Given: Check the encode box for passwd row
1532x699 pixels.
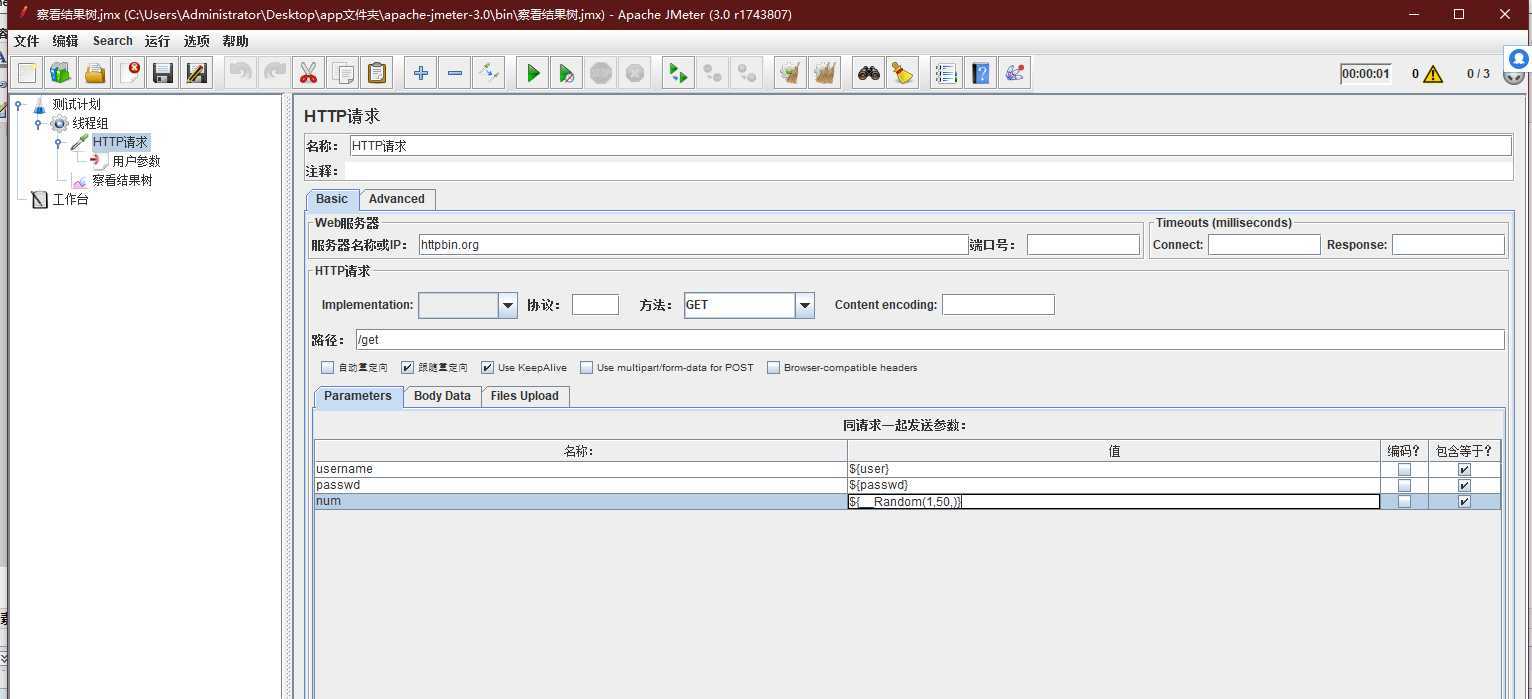Looking at the screenshot, I should coord(1404,485).
